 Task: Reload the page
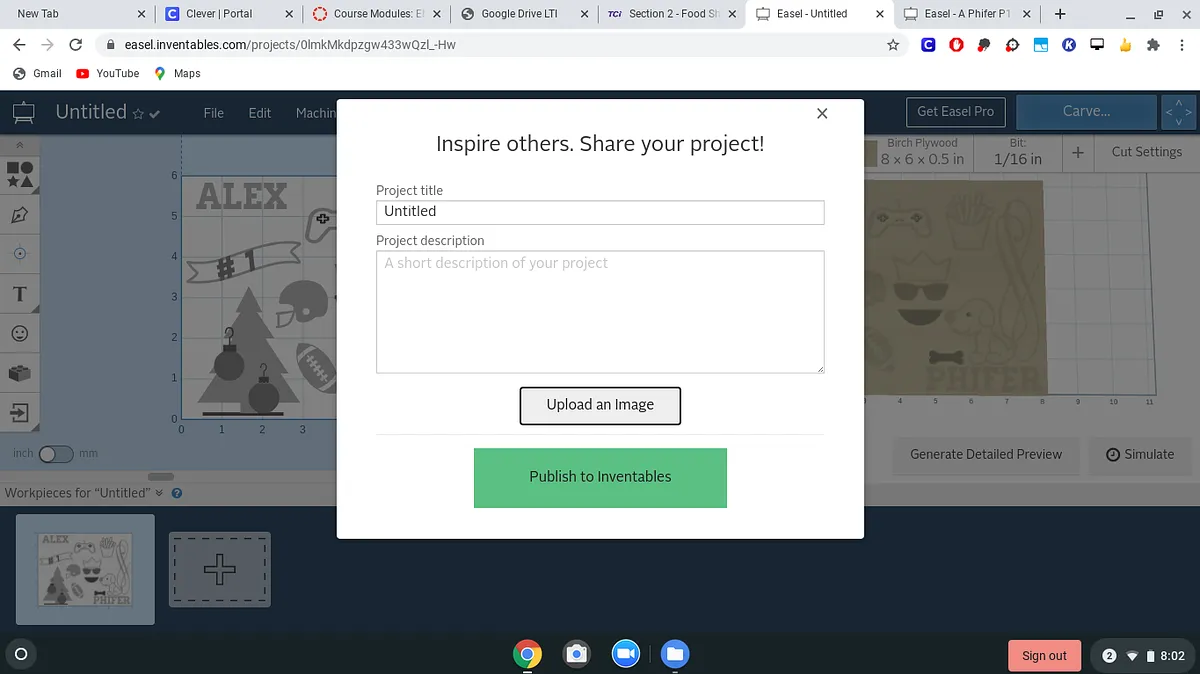75,45
